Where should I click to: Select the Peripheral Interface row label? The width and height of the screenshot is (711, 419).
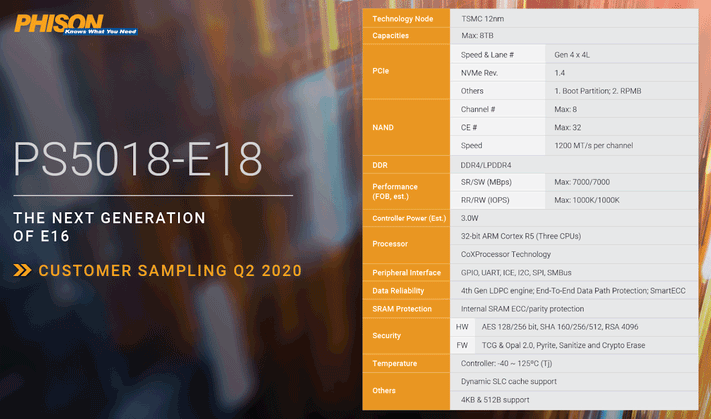409,273
